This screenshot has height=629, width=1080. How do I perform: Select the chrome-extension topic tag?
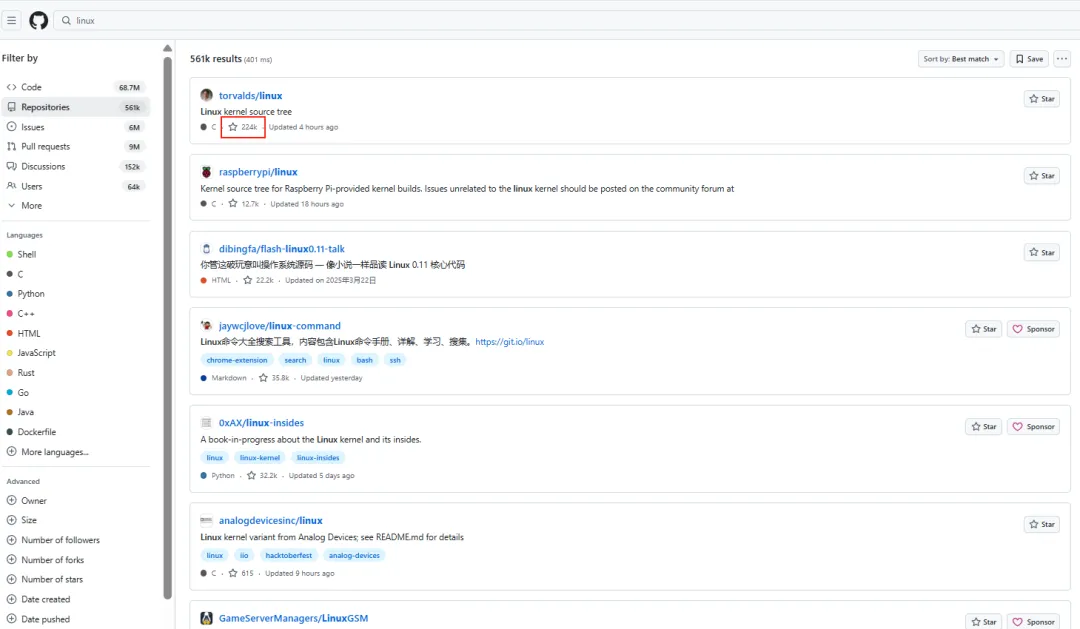(x=237, y=360)
